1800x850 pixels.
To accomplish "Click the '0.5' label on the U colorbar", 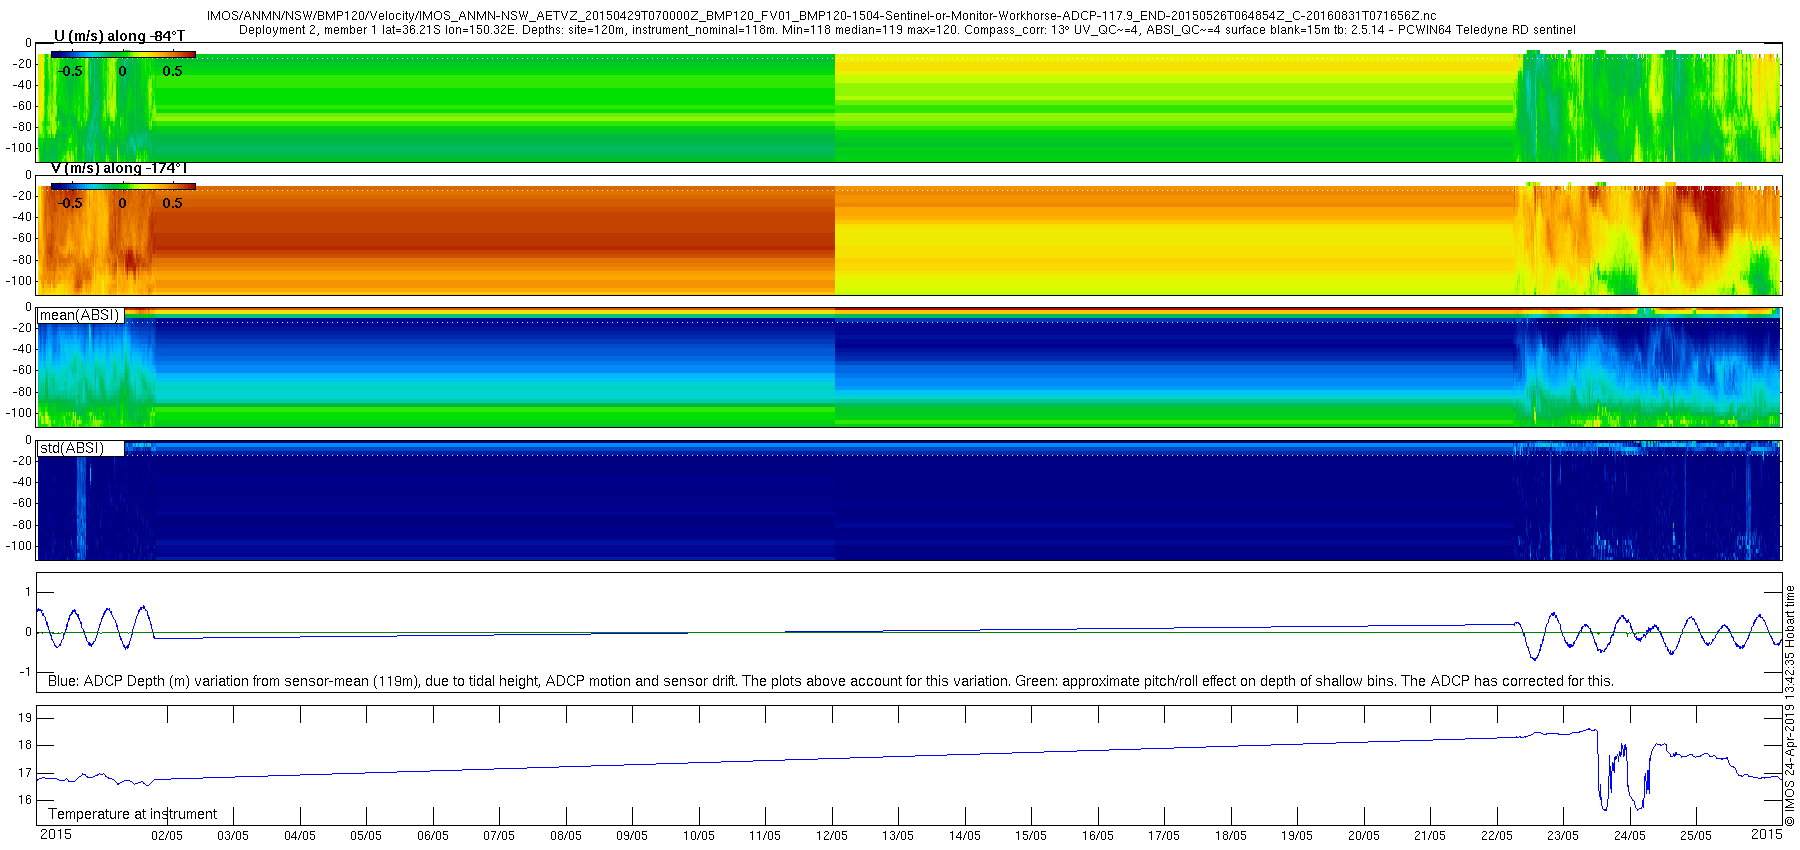I will pos(173,71).
